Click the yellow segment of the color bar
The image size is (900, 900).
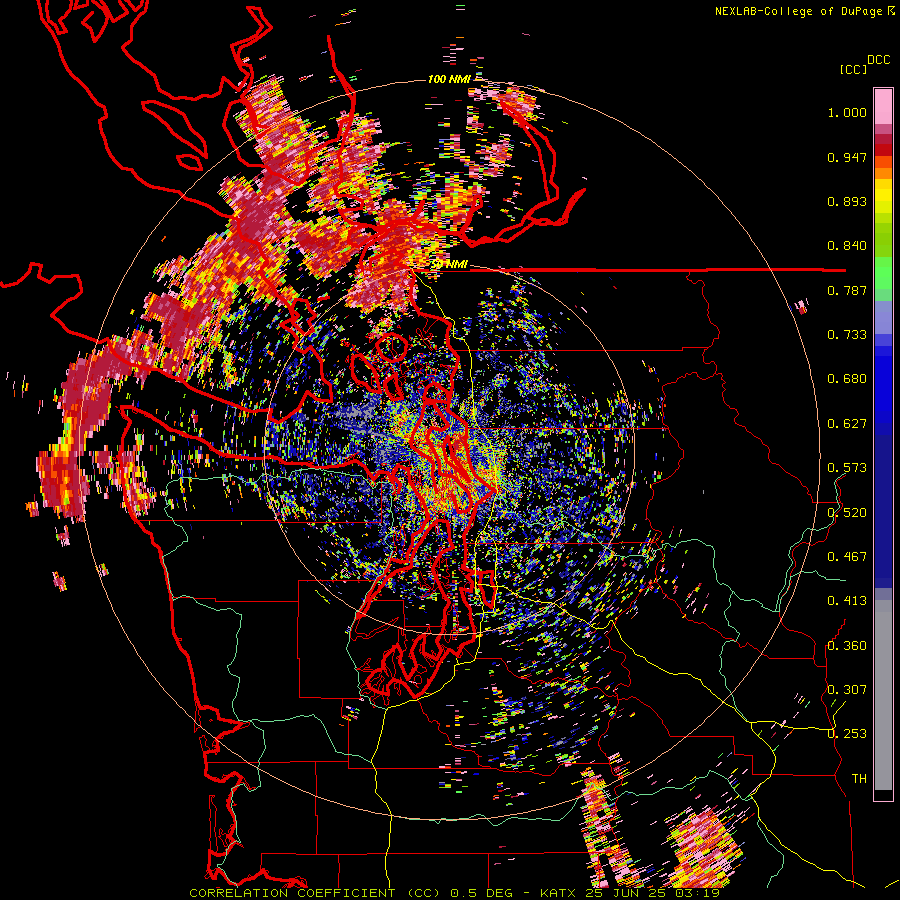[x=883, y=197]
